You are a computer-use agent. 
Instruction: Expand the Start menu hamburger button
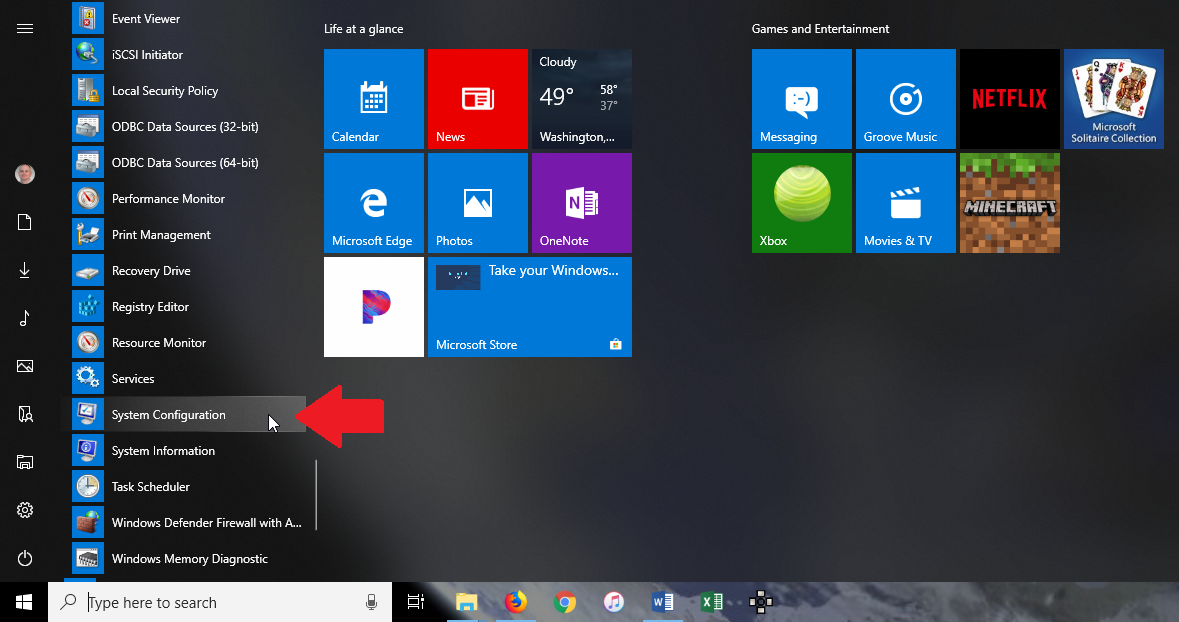point(25,29)
